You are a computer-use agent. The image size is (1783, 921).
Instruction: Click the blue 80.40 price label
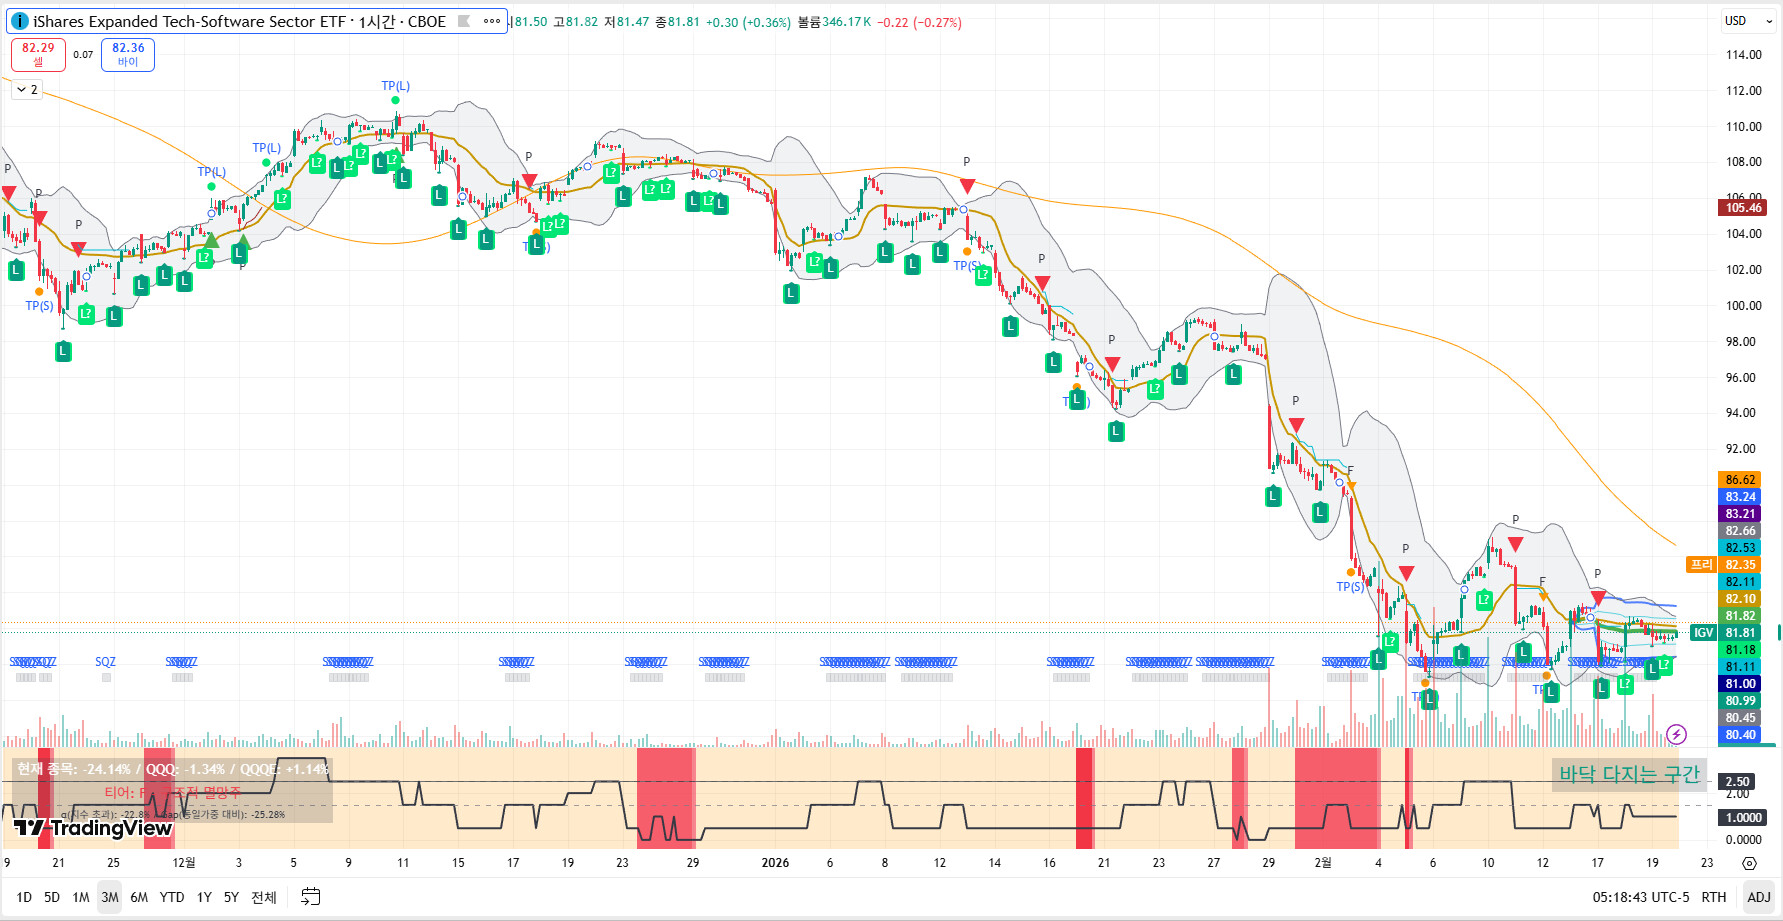pyautogui.click(x=1739, y=735)
